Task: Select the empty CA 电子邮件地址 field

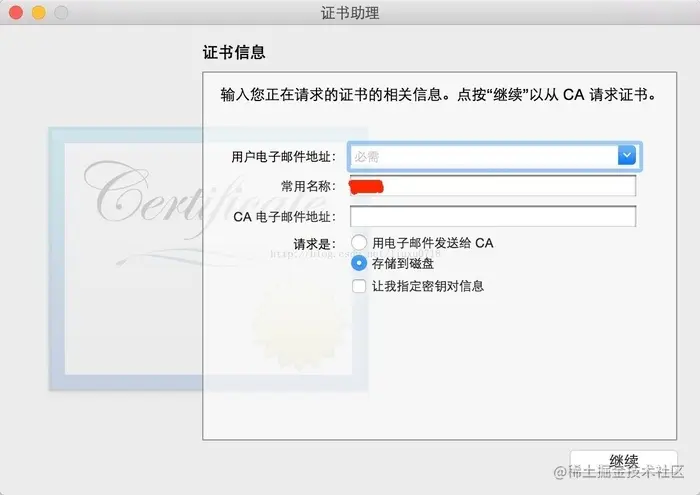Action: pyautogui.click(x=493, y=216)
